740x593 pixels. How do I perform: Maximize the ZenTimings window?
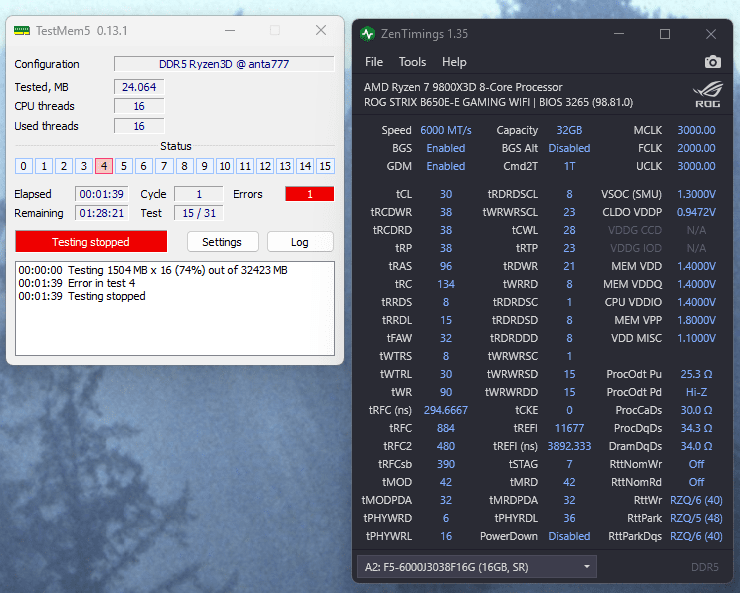[665, 34]
